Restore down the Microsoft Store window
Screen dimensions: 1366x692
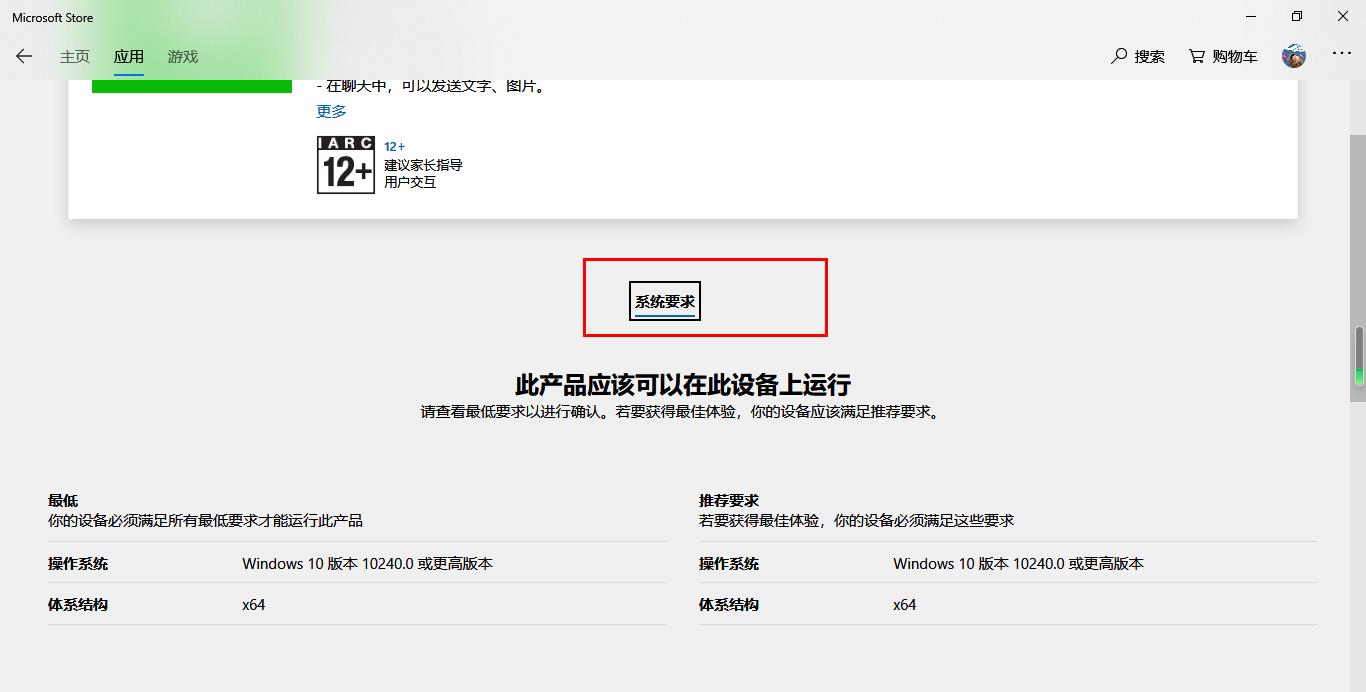point(1297,16)
